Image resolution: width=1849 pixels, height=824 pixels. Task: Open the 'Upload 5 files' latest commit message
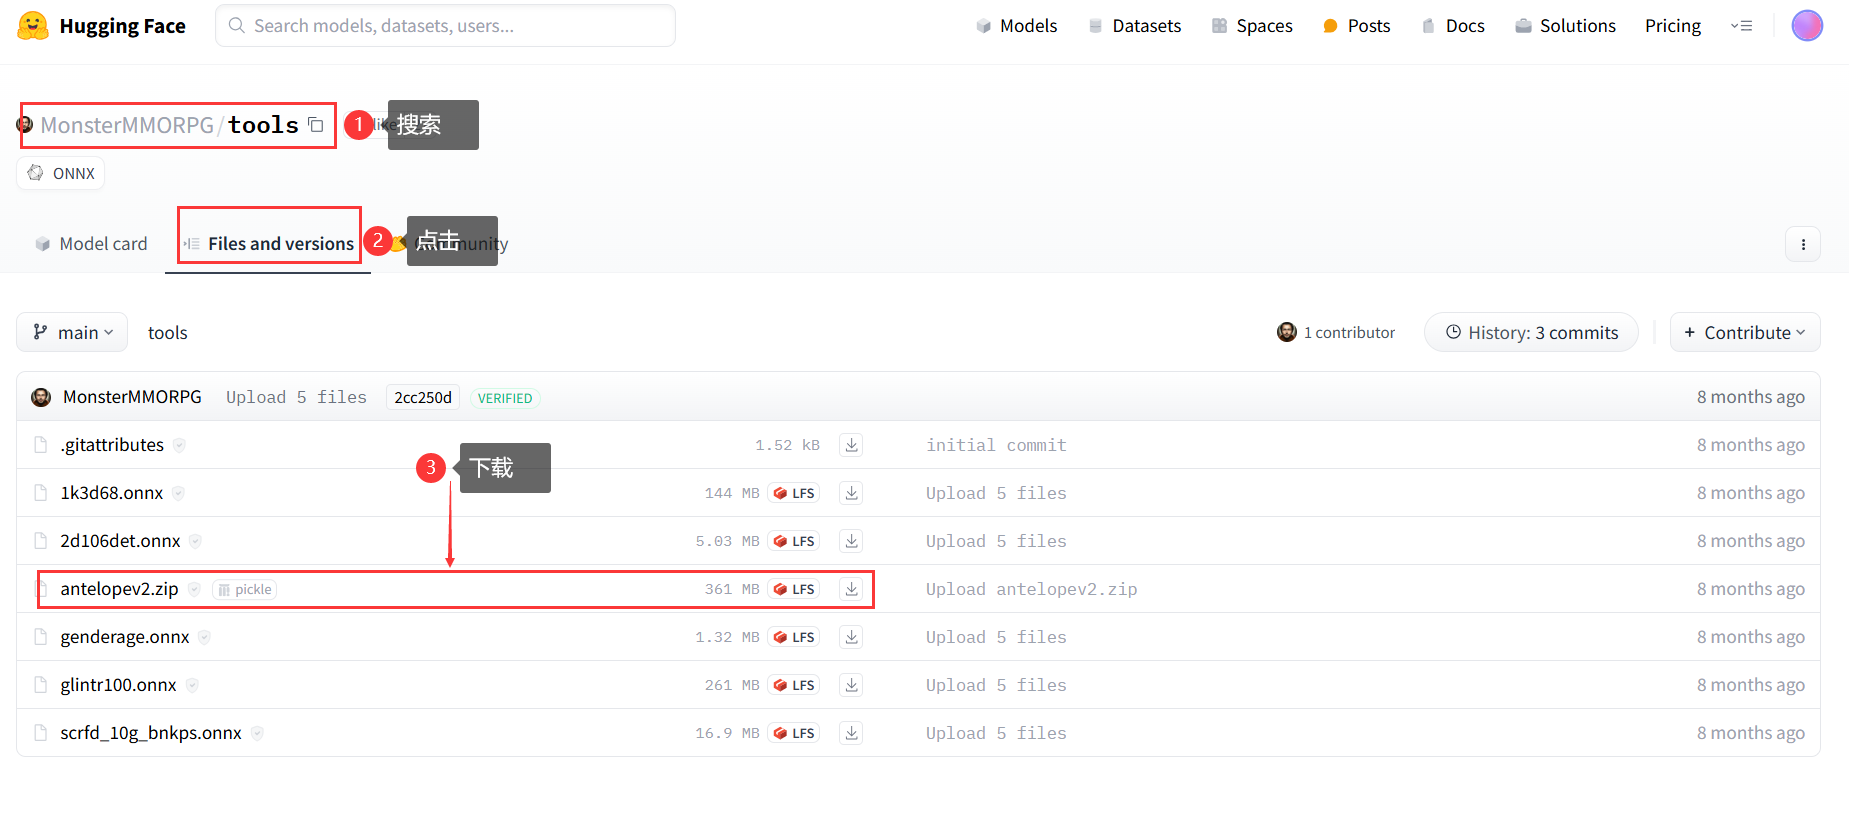296,397
